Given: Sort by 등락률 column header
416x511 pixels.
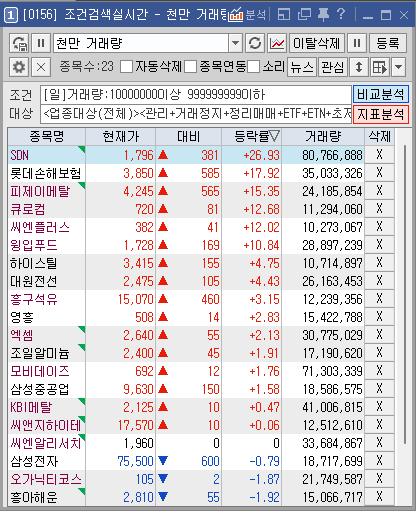Looking at the screenshot, I should [x=252, y=137].
